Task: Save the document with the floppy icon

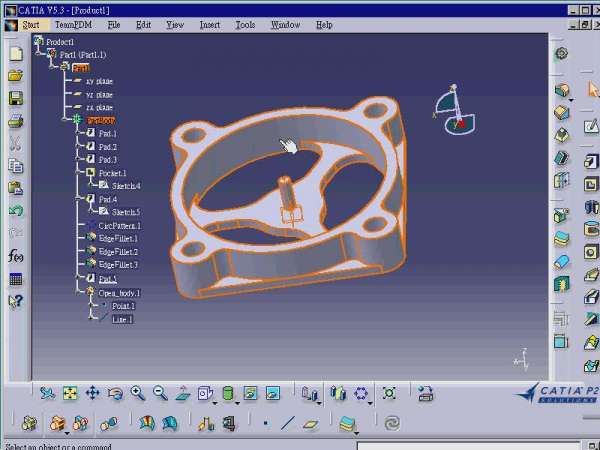Action: click(16, 98)
